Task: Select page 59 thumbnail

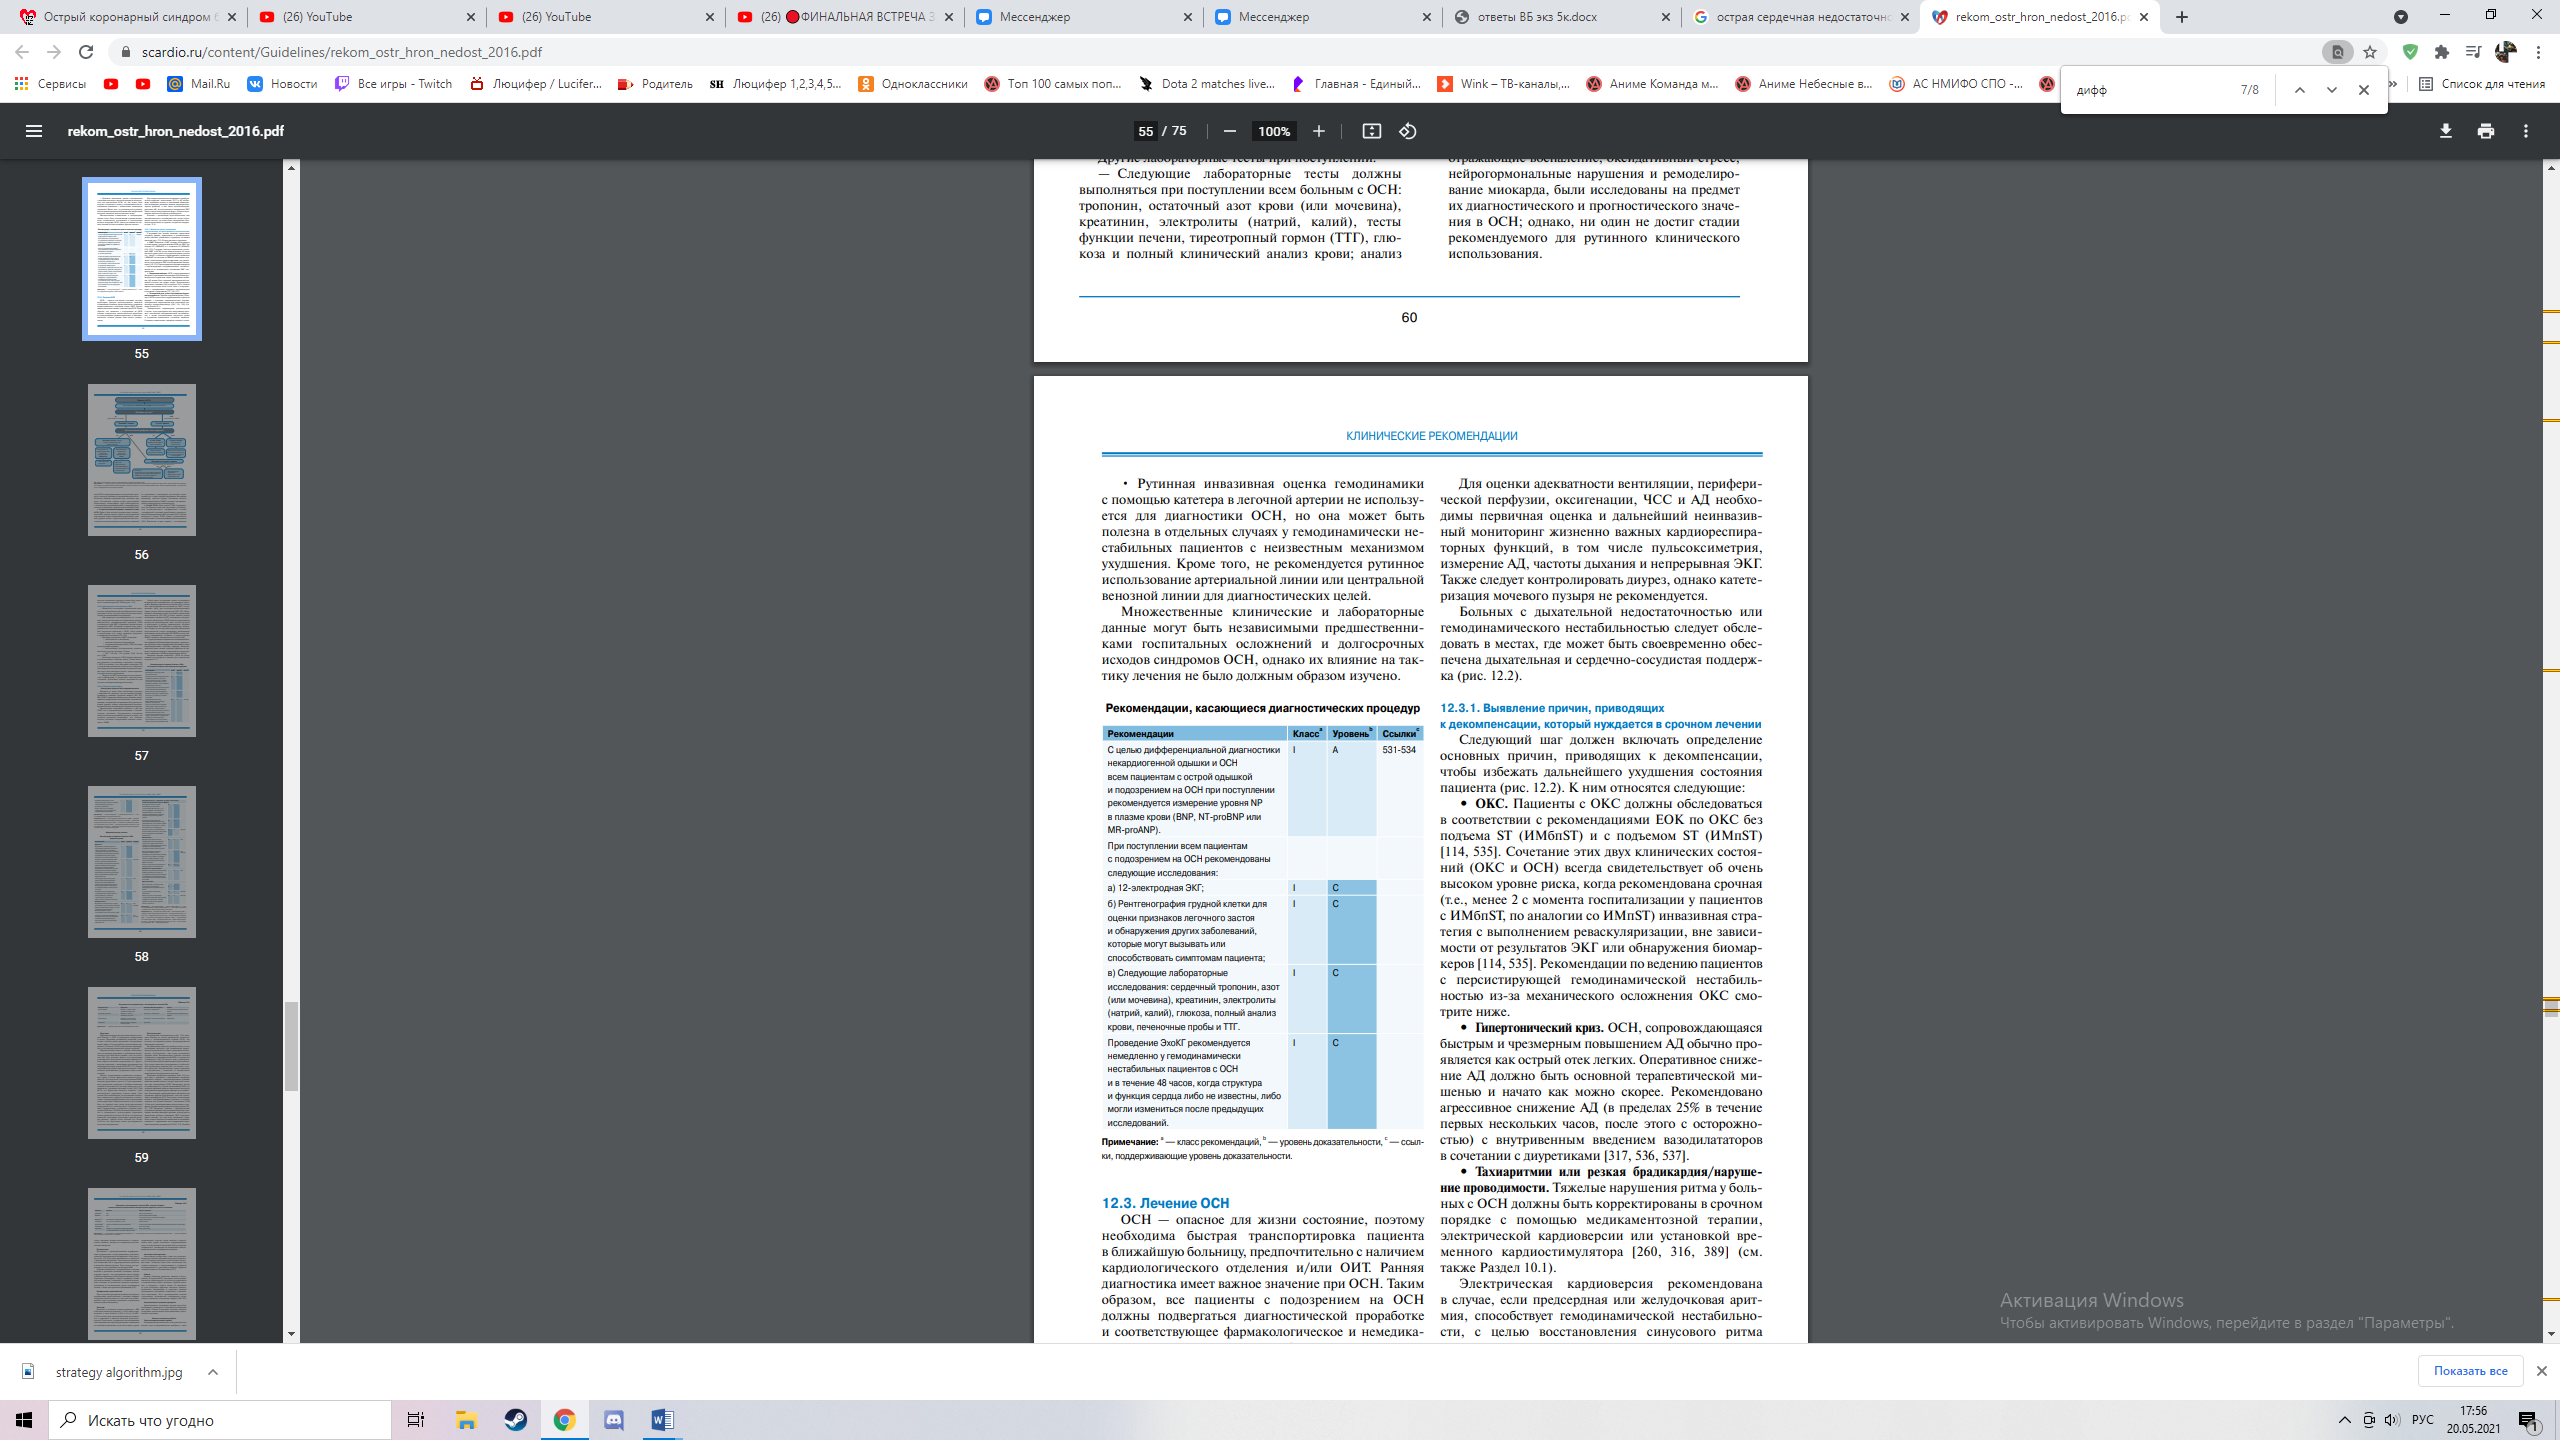Action: pyautogui.click(x=141, y=1063)
